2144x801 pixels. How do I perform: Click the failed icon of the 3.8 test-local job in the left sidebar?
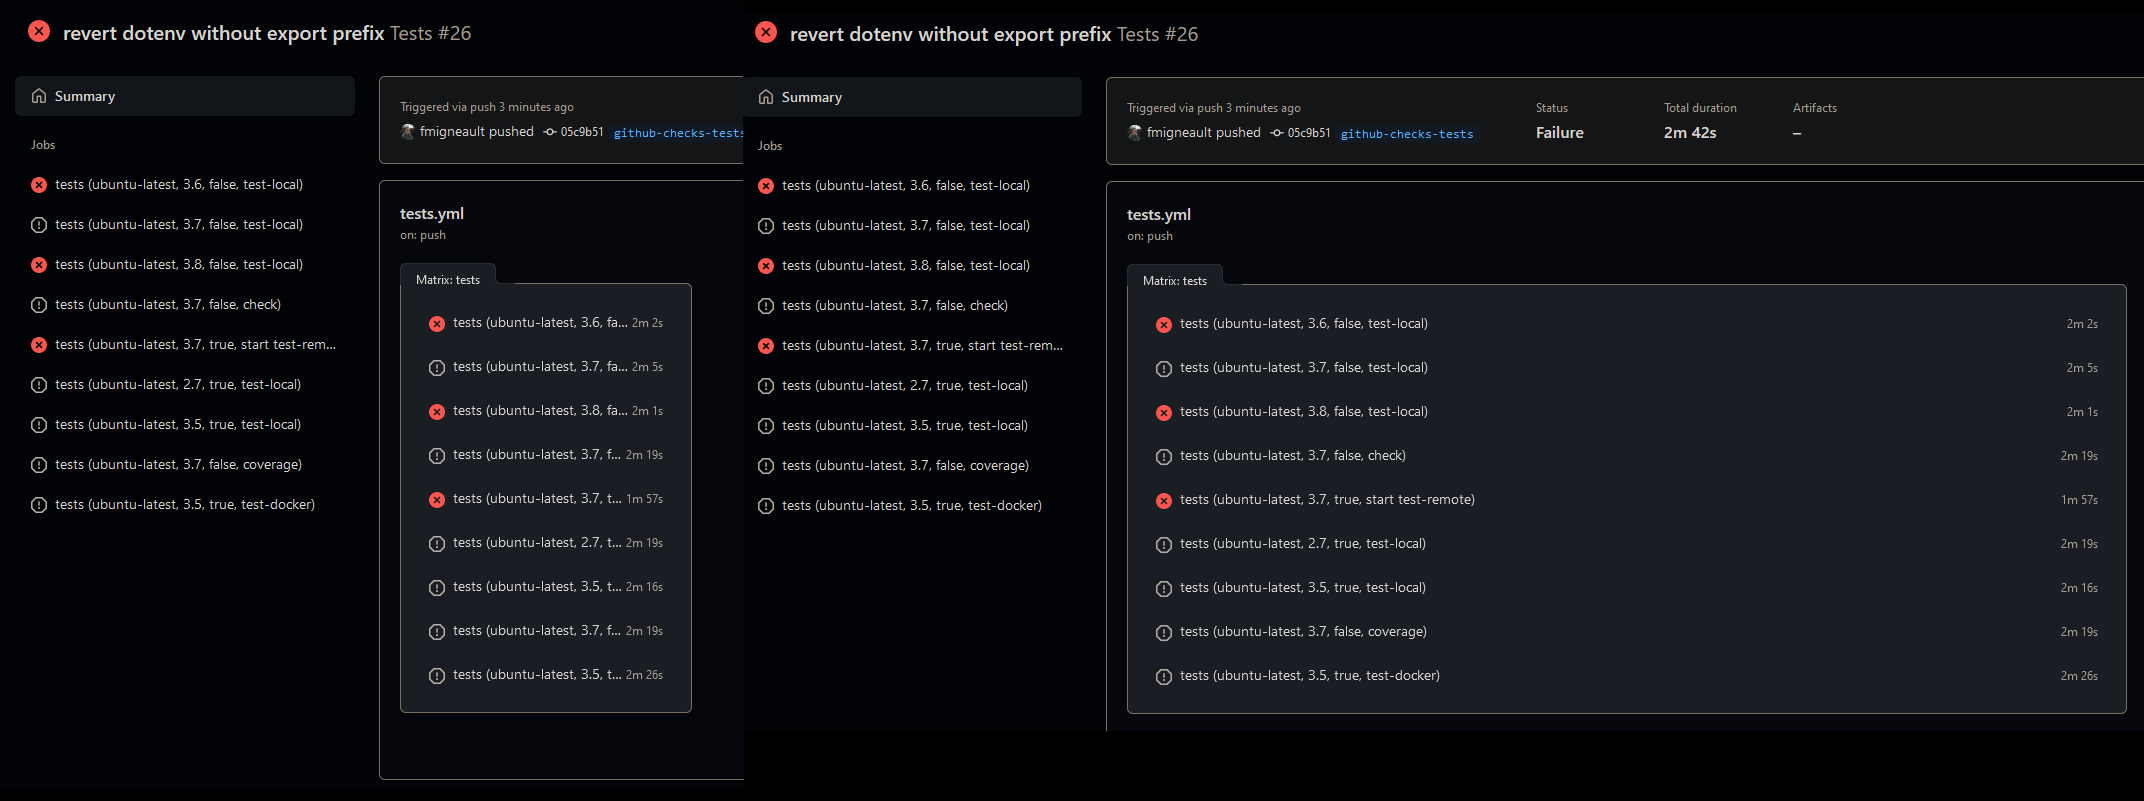tap(39, 265)
